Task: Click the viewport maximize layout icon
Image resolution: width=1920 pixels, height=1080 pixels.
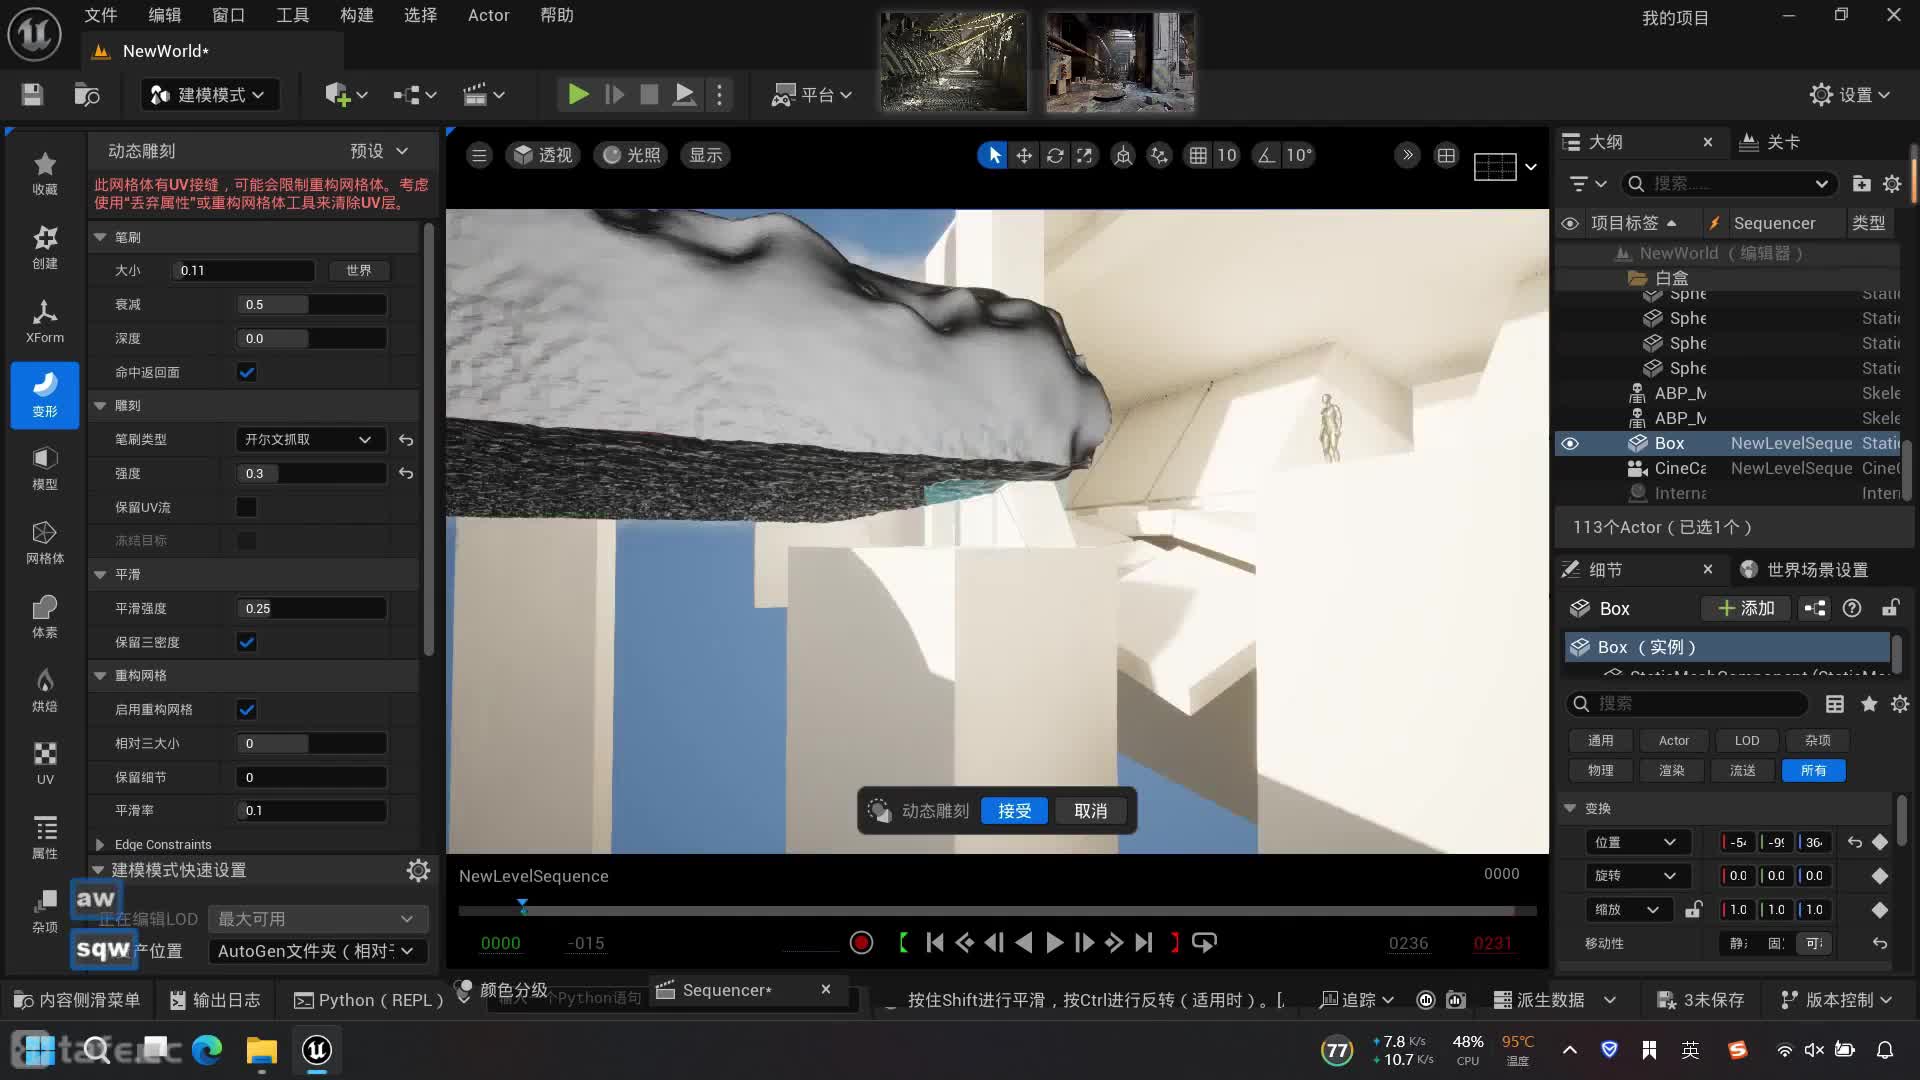Action: (1446, 155)
